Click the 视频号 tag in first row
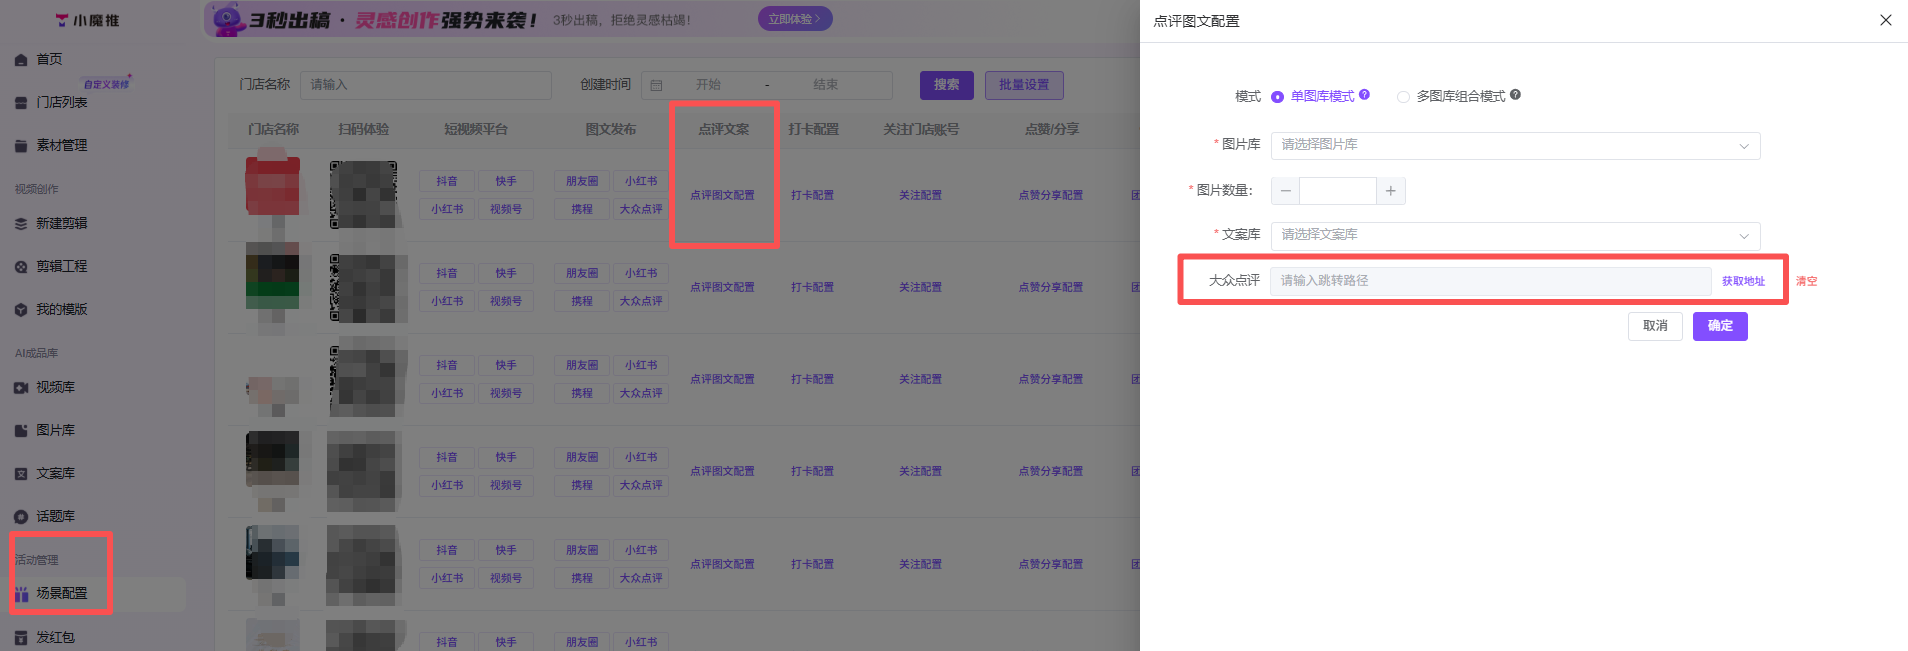The image size is (1908, 651). pyautogui.click(x=506, y=210)
